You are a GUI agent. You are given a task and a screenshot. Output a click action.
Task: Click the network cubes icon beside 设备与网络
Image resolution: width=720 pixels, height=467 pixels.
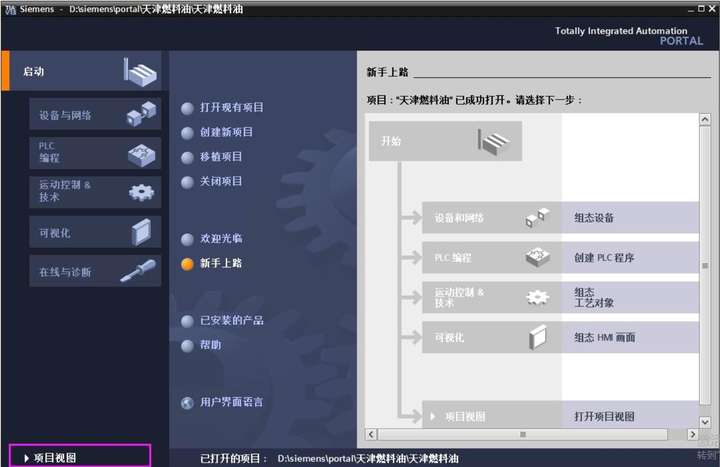point(141,114)
